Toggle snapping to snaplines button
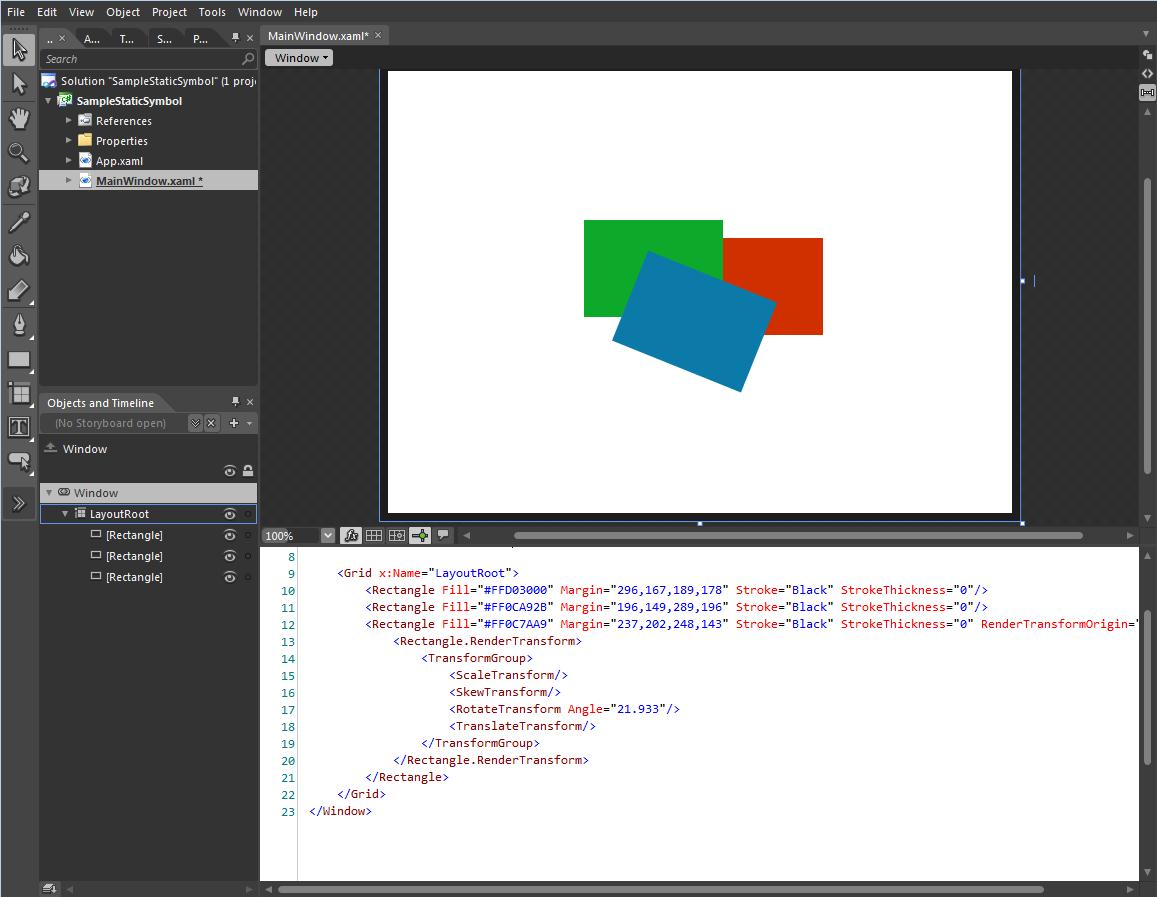The width and height of the screenshot is (1157, 897). pyautogui.click(x=420, y=536)
